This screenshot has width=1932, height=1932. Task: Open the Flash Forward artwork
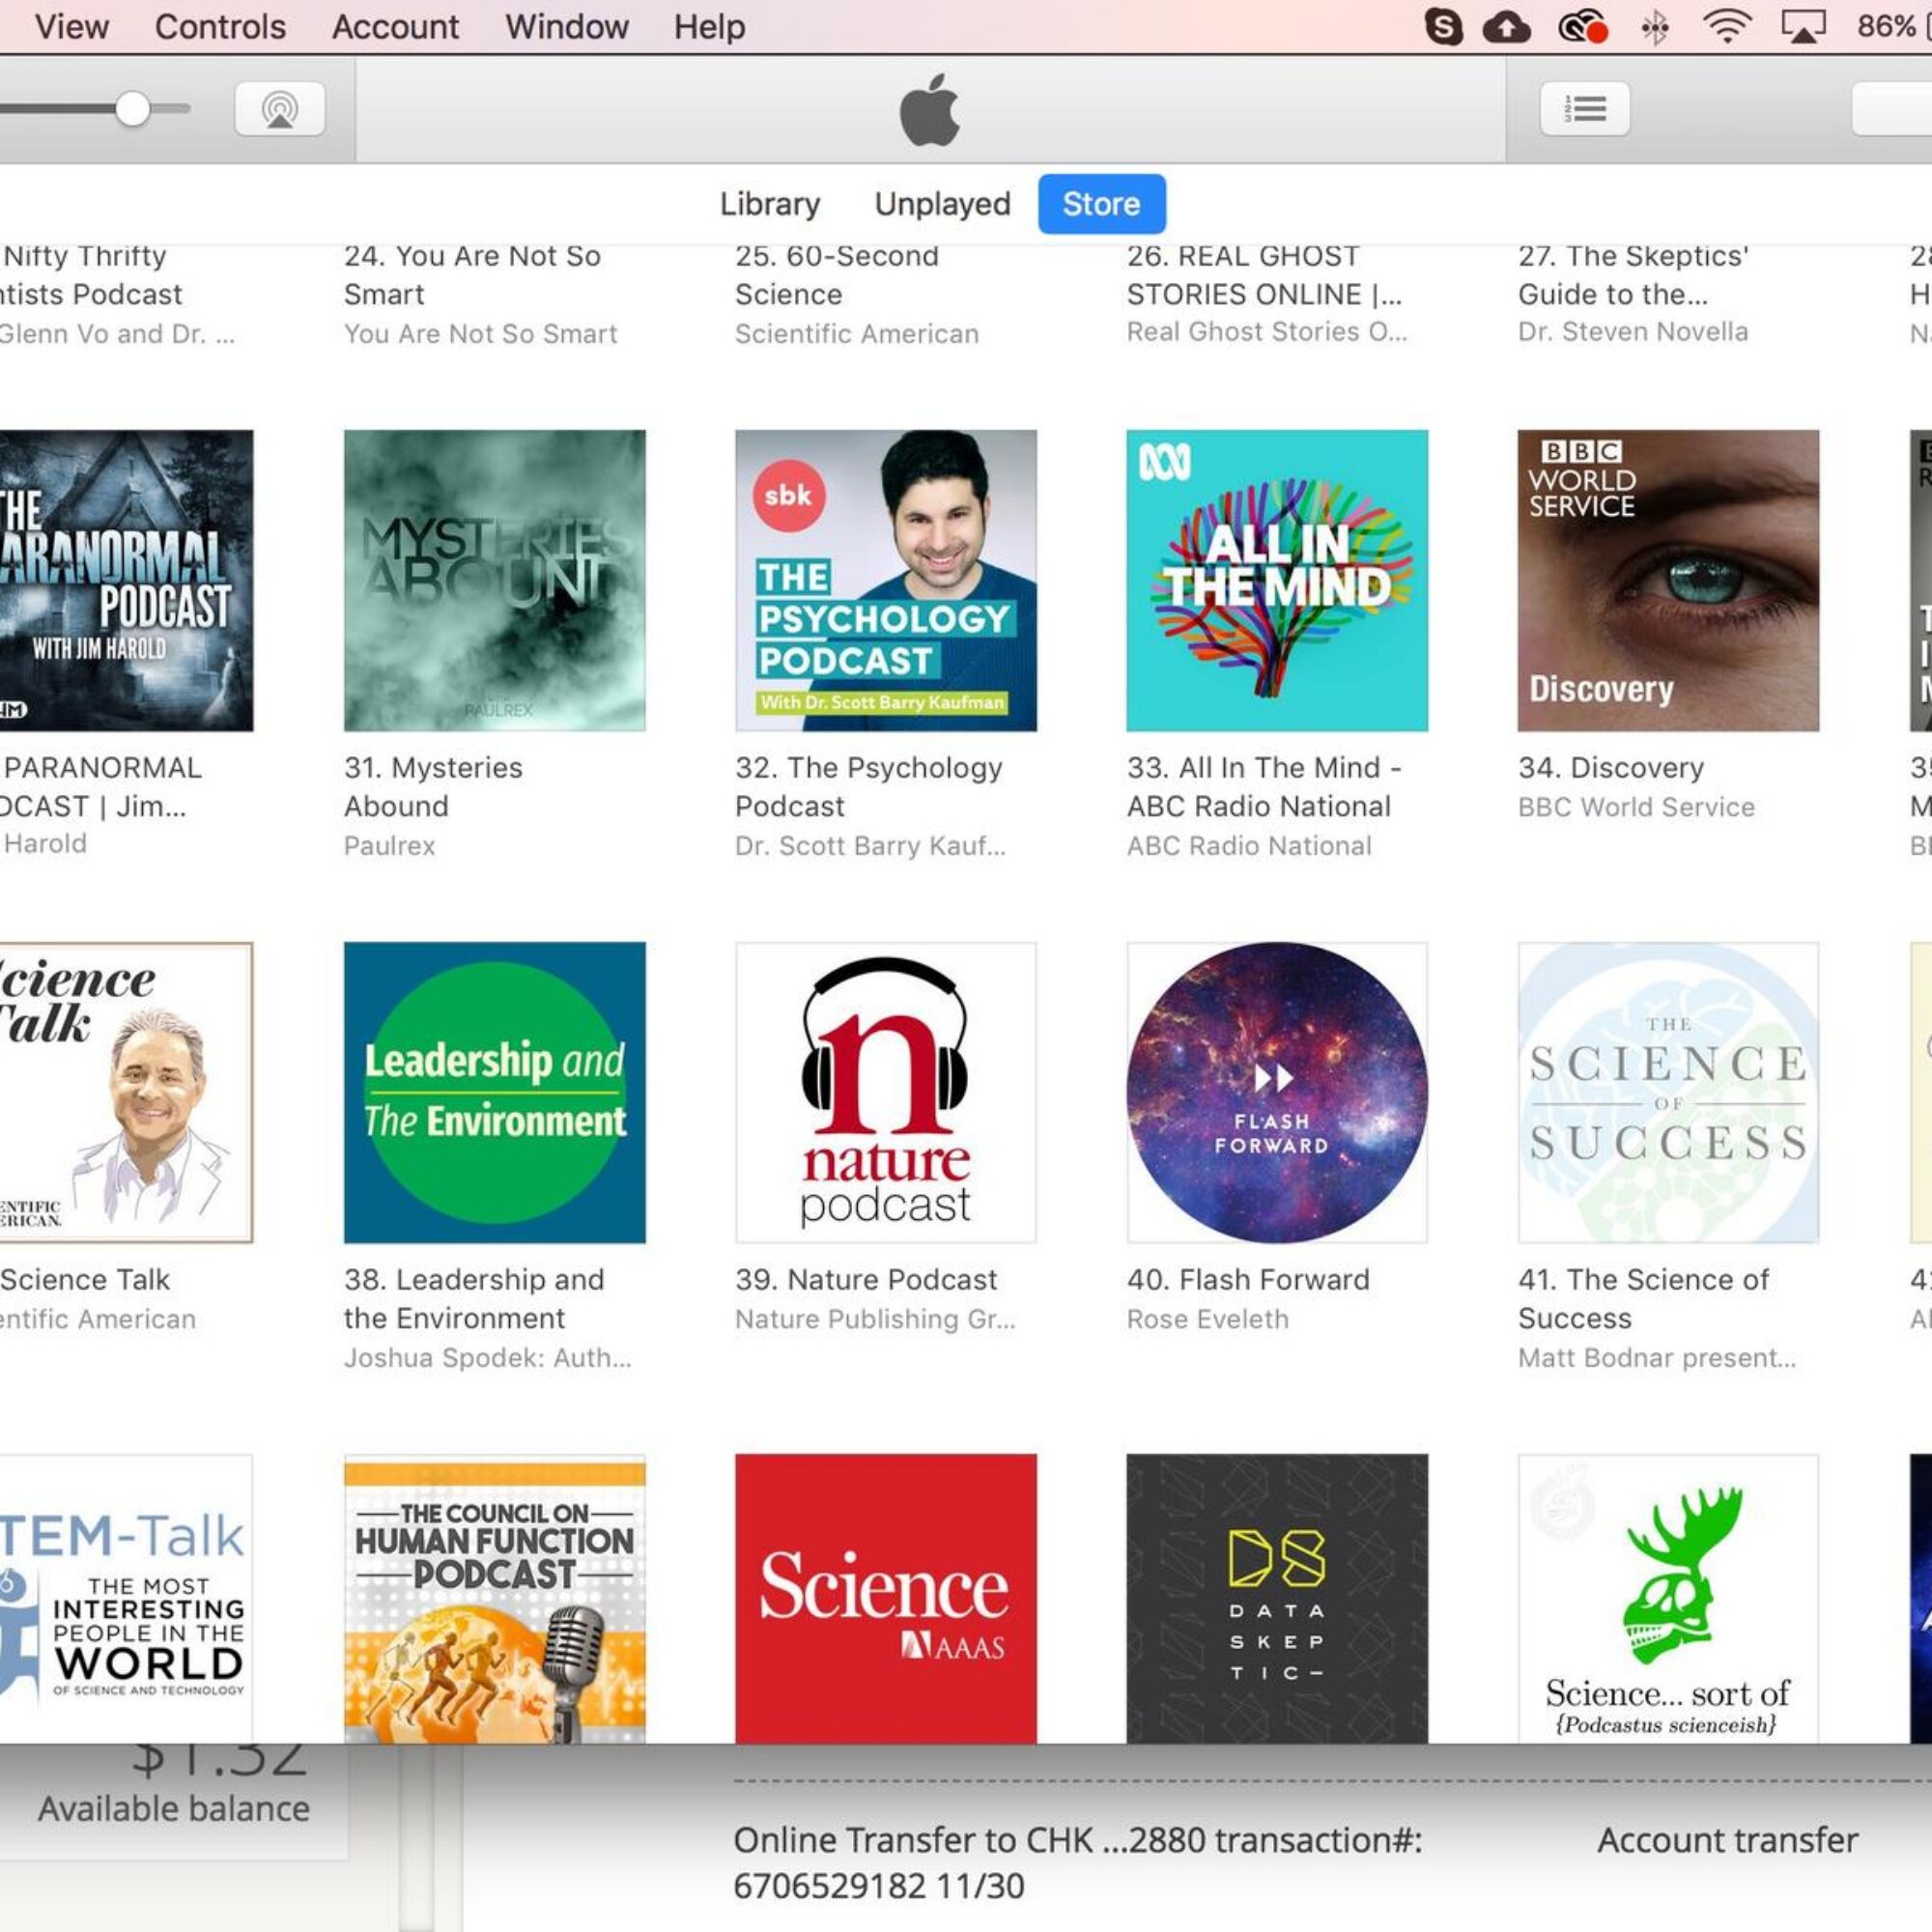(1277, 1092)
